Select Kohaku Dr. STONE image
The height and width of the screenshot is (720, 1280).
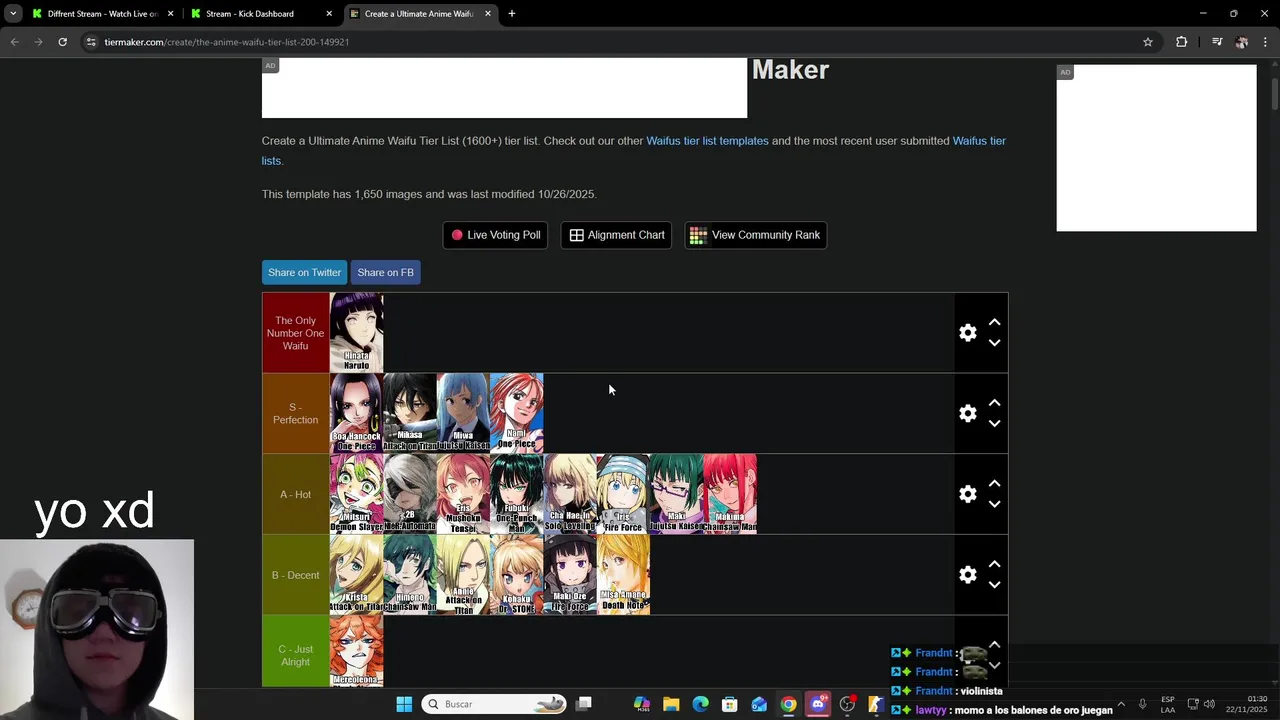(516, 575)
